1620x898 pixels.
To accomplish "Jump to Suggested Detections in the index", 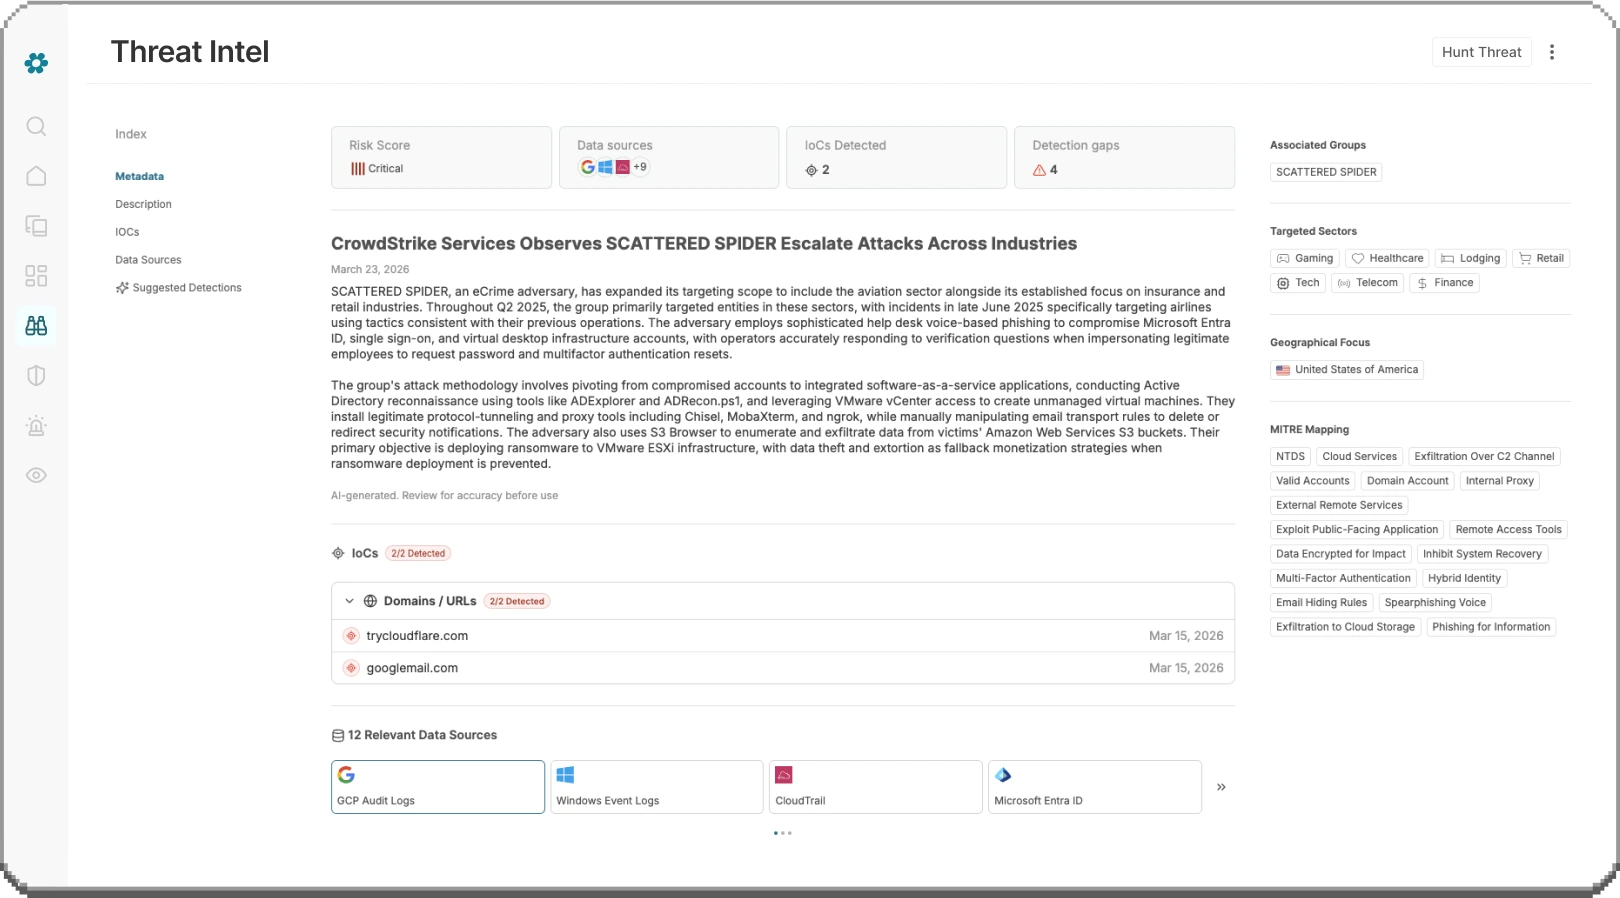I will pyautogui.click(x=187, y=288).
